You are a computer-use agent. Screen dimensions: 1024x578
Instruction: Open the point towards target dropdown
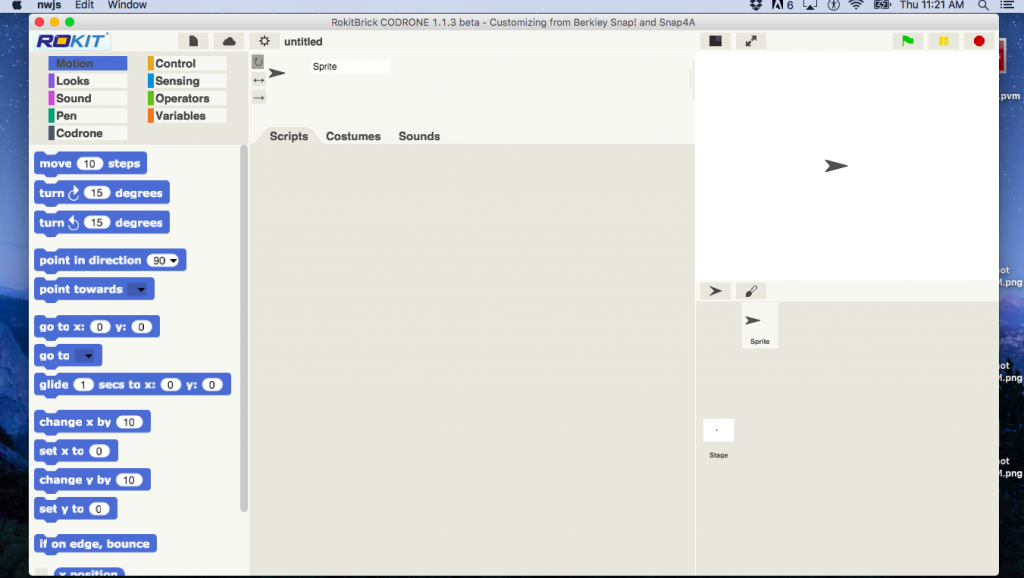(140, 289)
